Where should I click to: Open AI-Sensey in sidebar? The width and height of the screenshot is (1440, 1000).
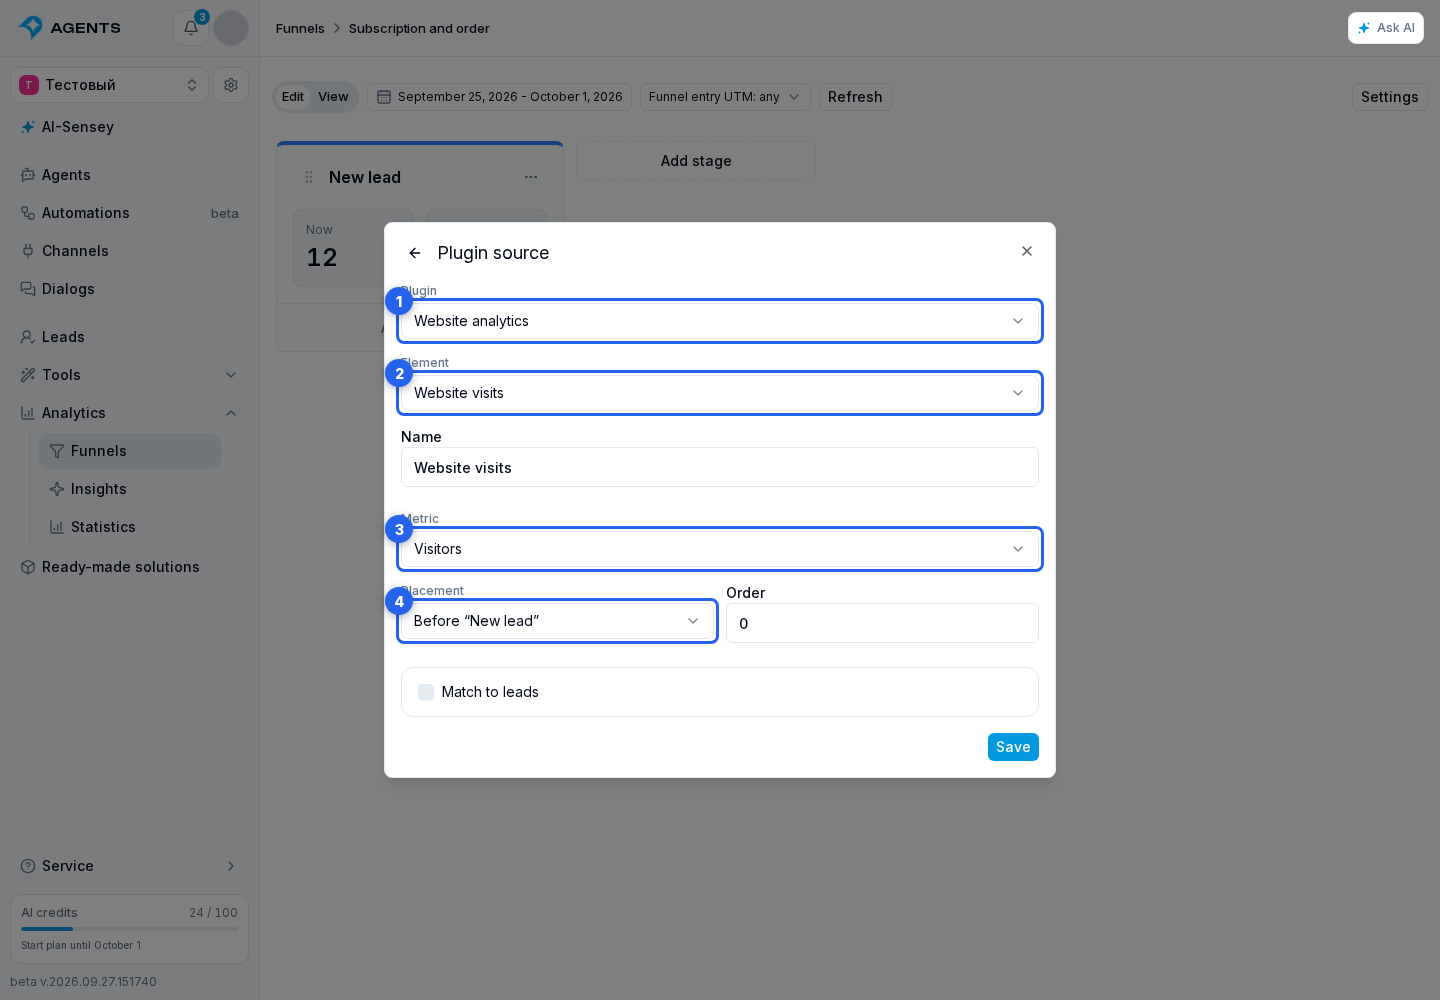[x=130, y=127]
